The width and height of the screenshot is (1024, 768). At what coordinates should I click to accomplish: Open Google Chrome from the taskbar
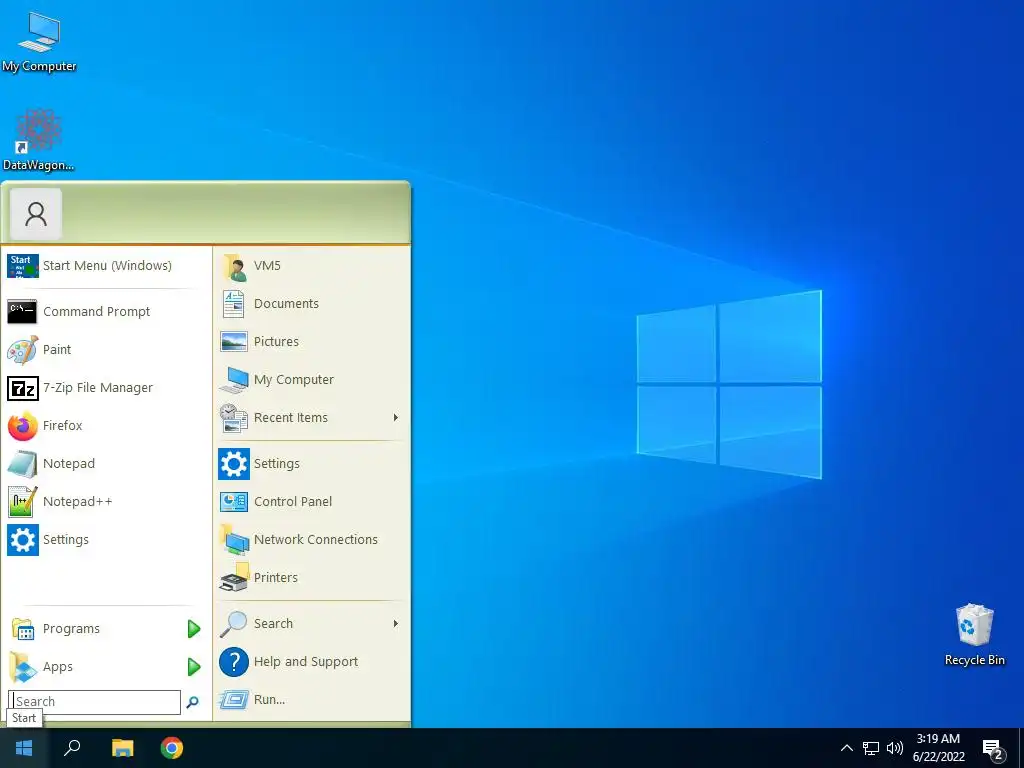click(172, 748)
